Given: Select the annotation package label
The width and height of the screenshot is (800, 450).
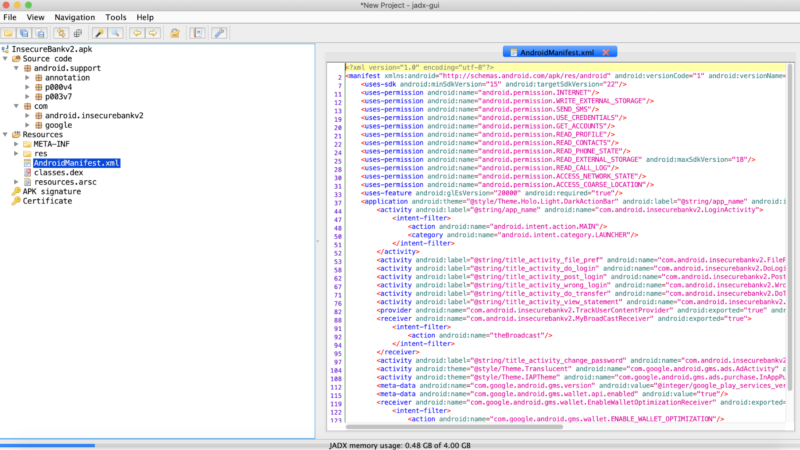Looking at the screenshot, I should click(x=67, y=78).
